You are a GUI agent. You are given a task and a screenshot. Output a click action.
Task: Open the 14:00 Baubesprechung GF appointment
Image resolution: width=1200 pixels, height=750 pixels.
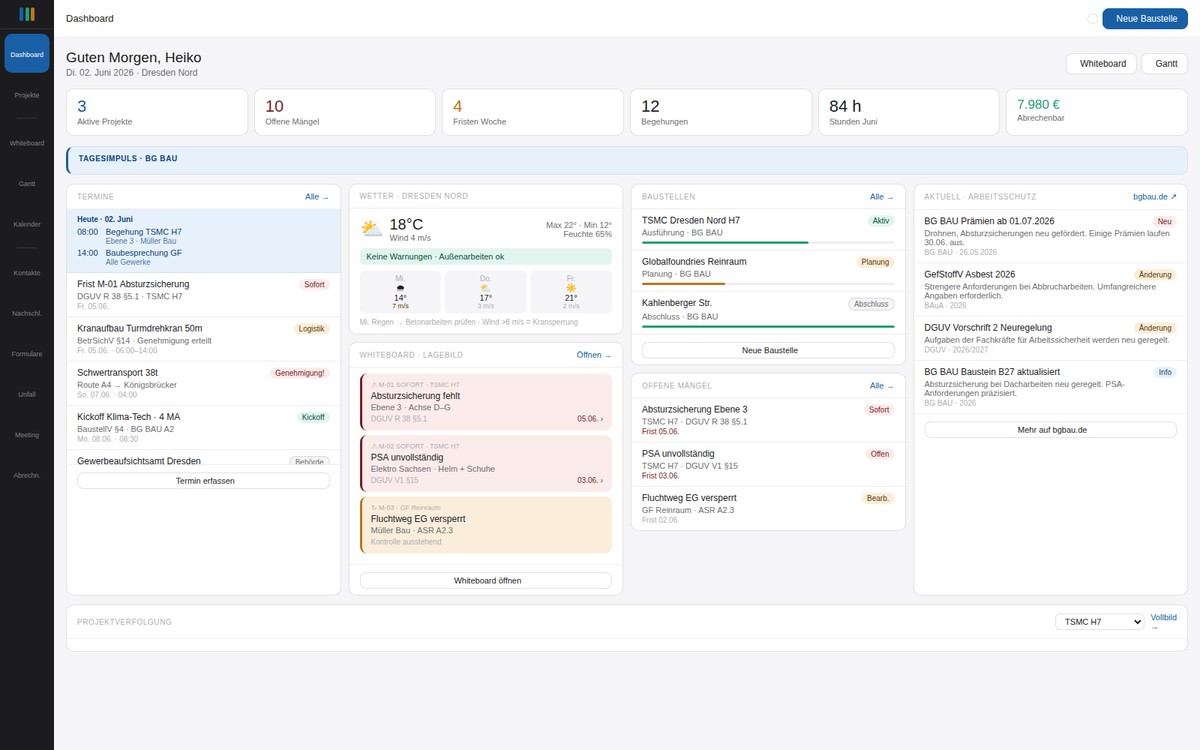pos(204,257)
